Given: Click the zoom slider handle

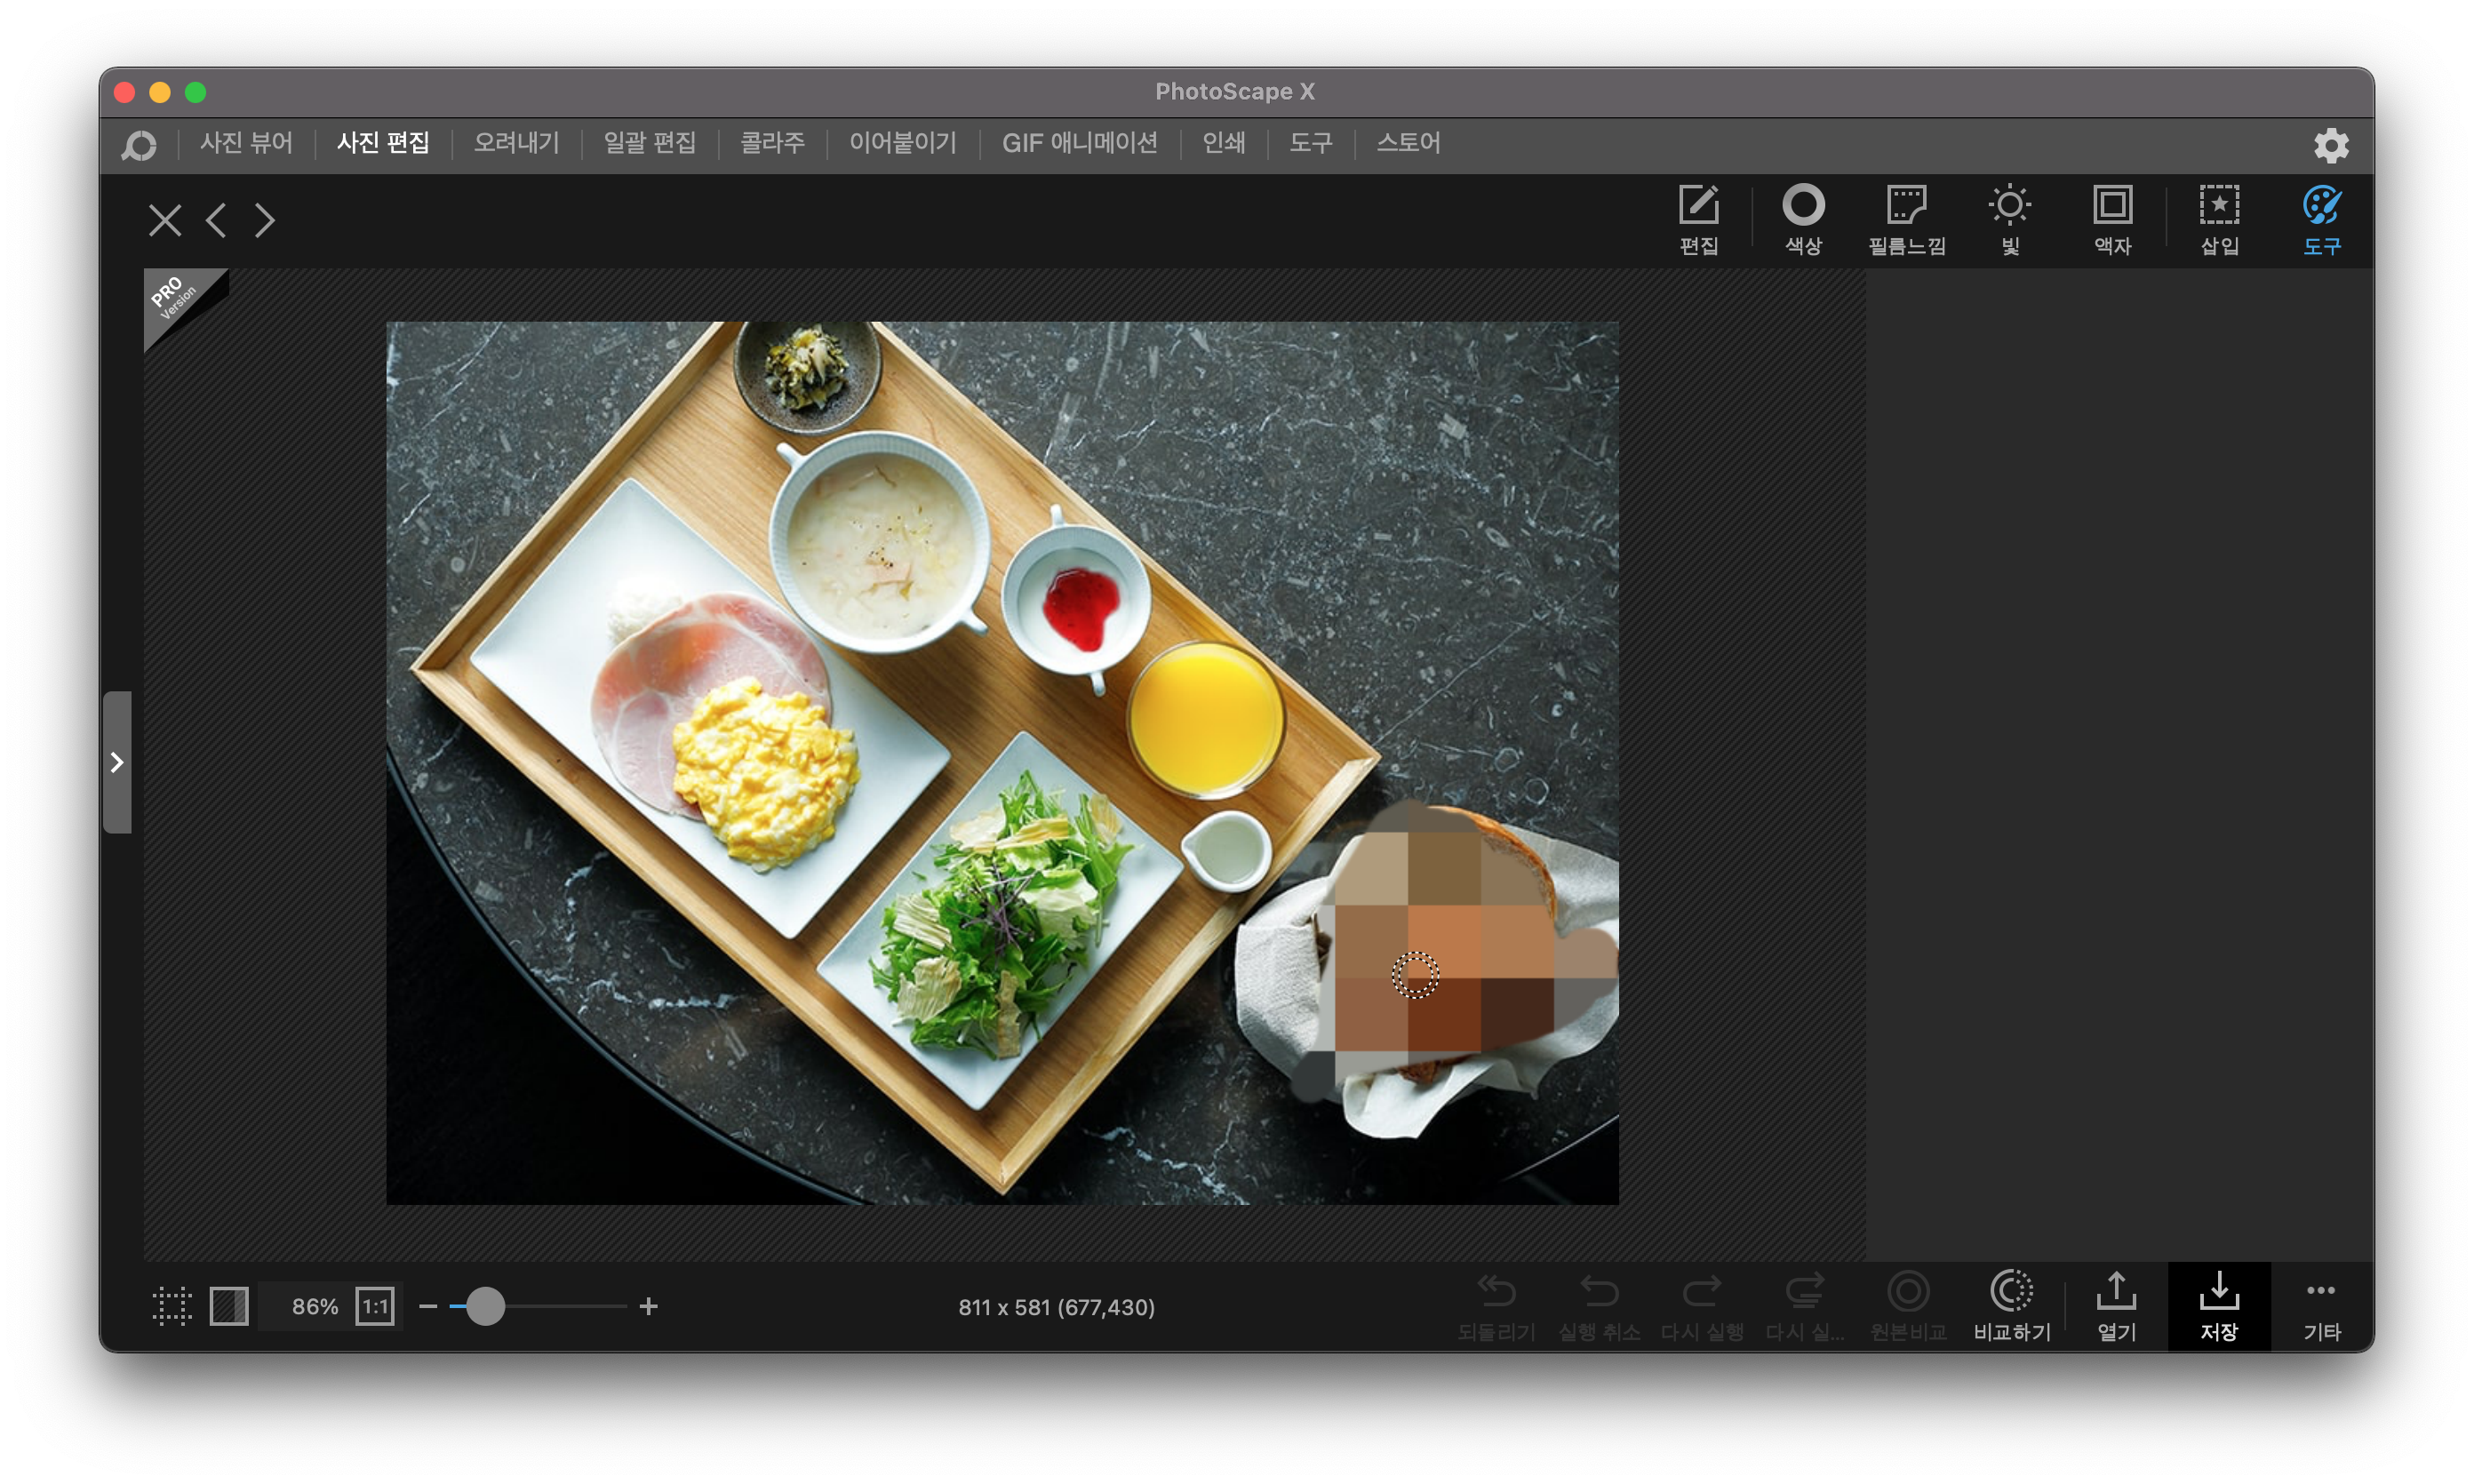Looking at the screenshot, I should click(x=485, y=1306).
